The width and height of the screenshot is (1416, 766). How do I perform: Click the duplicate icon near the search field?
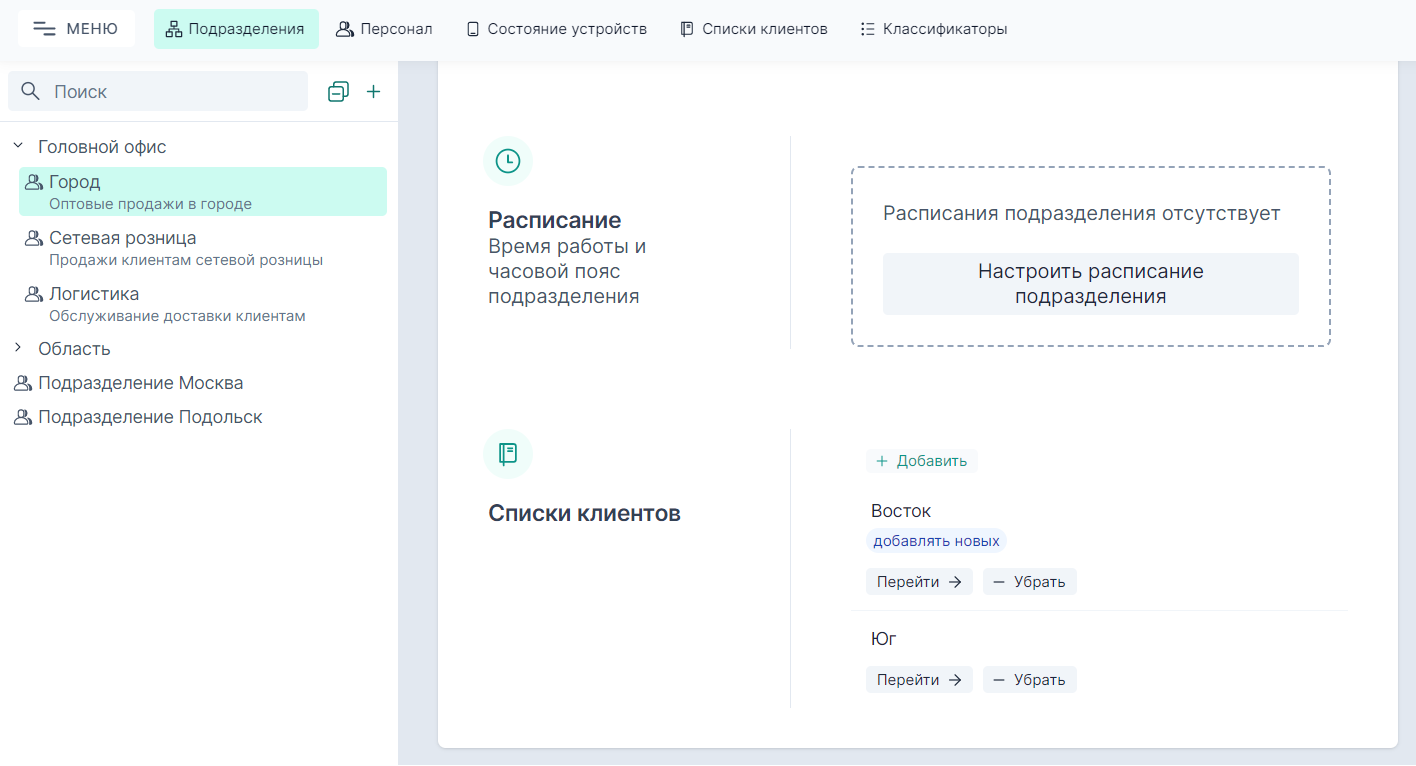(x=337, y=91)
